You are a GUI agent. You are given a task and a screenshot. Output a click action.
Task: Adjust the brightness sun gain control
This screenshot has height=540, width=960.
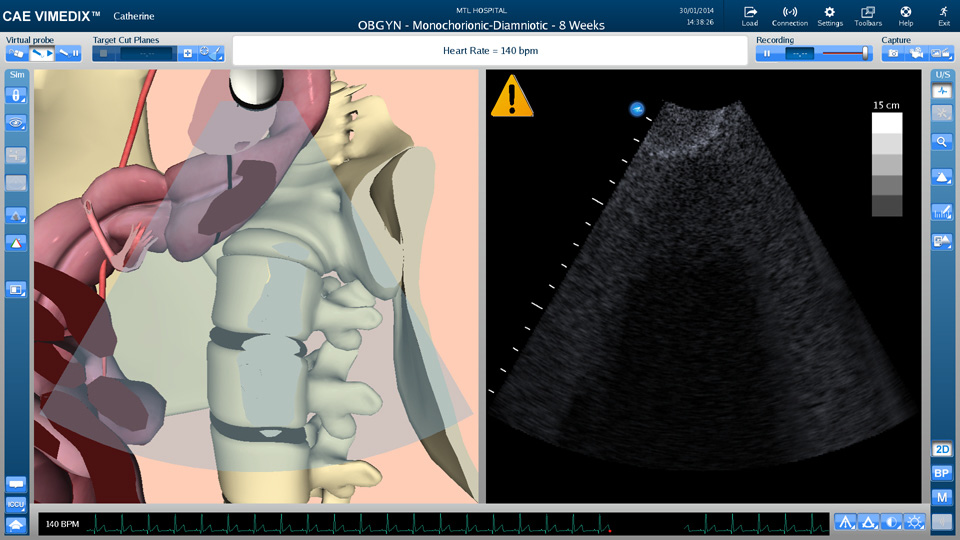[915, 522]
